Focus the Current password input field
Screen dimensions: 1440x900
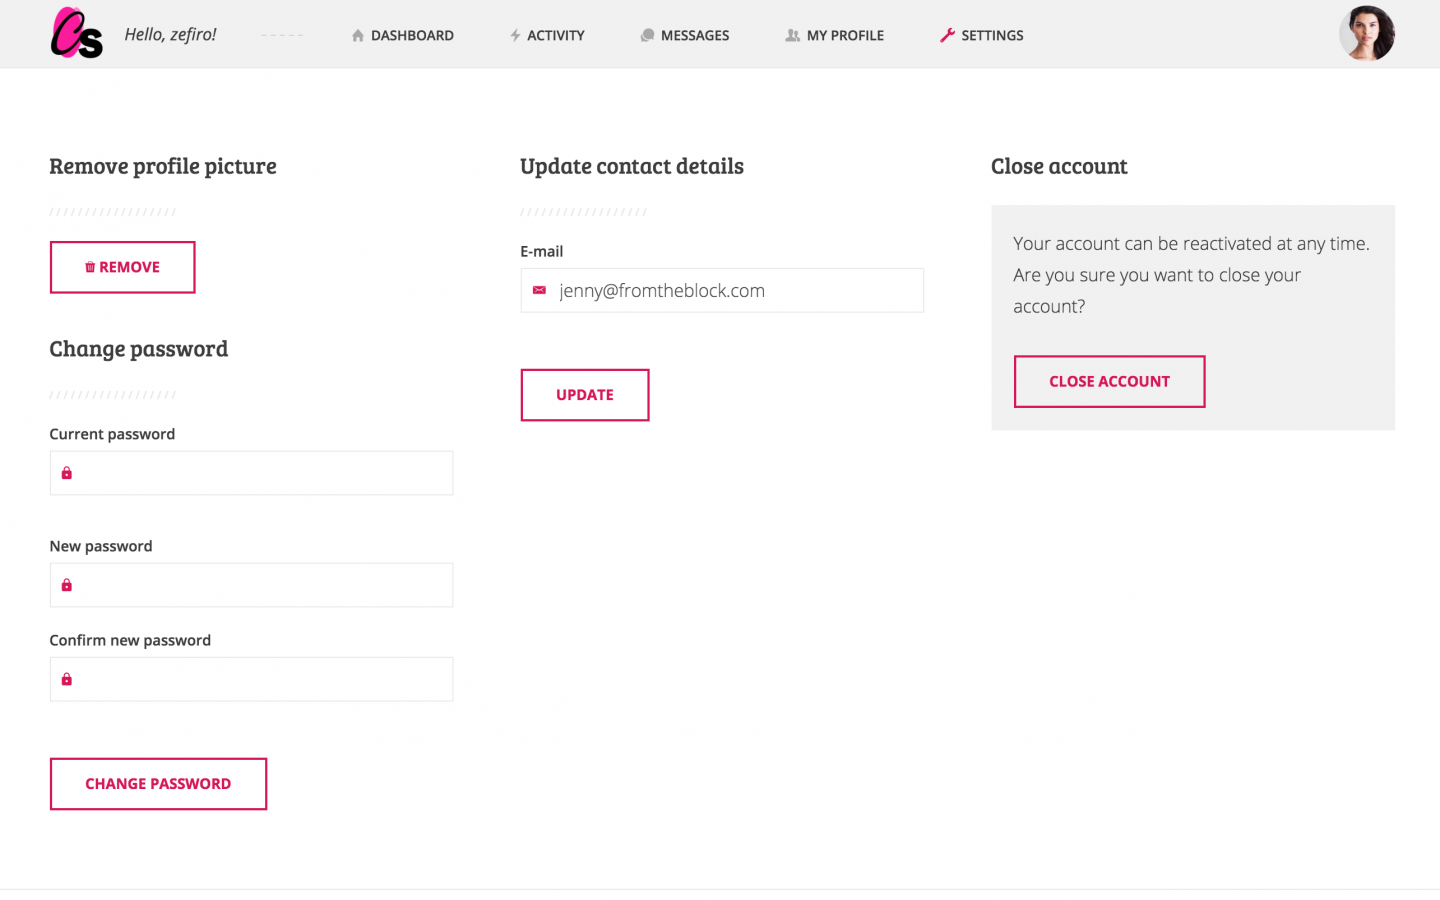(x=252, y=473)
